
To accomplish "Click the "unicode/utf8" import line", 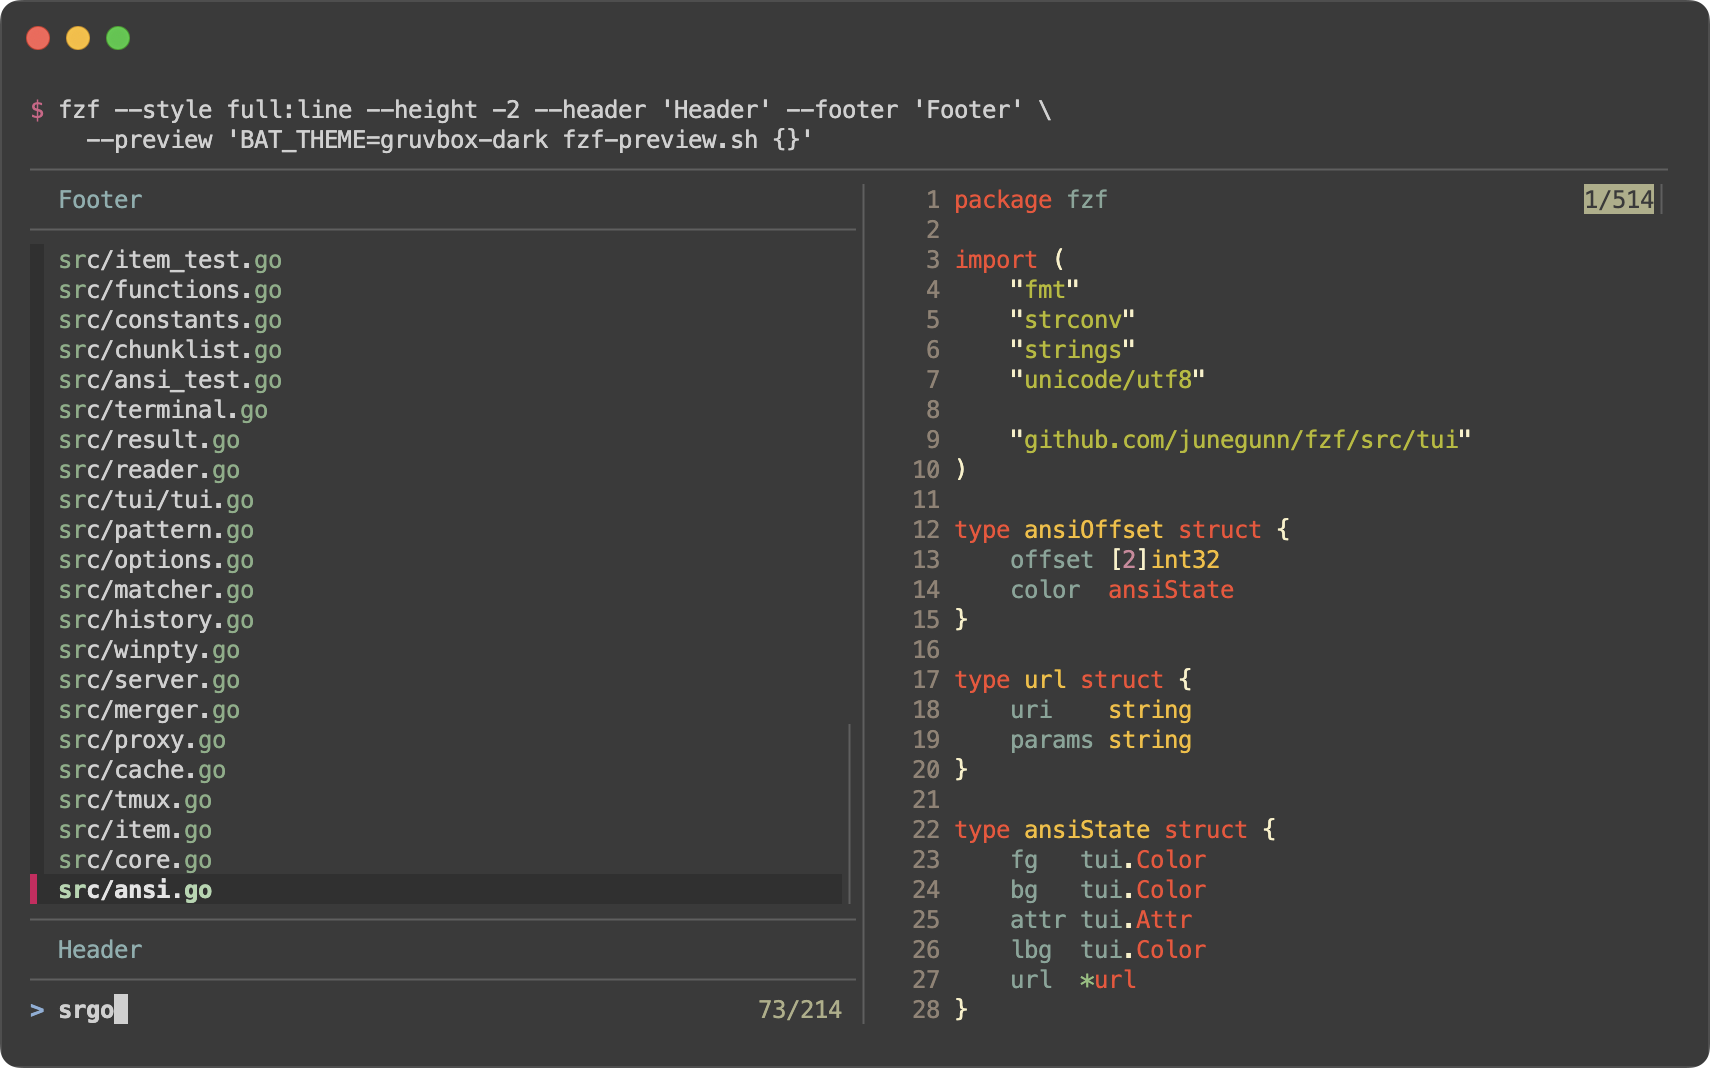I will (1108, 380).
